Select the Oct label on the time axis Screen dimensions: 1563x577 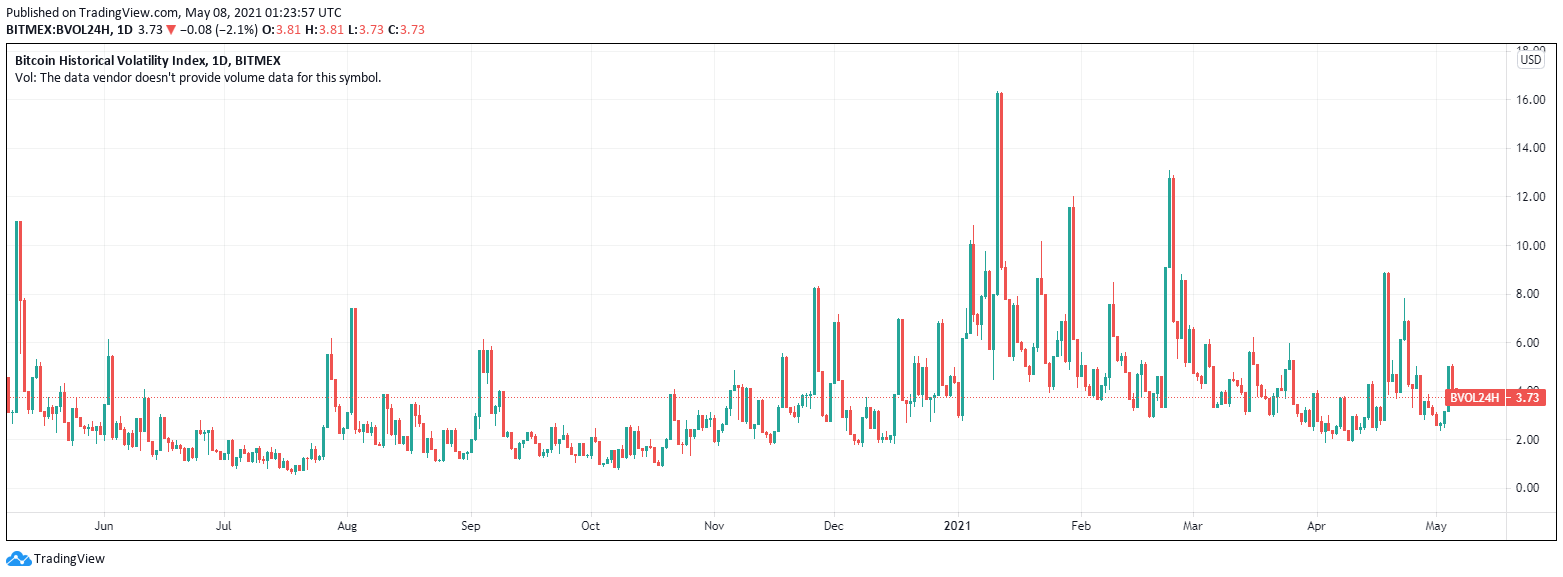[591, 525]
